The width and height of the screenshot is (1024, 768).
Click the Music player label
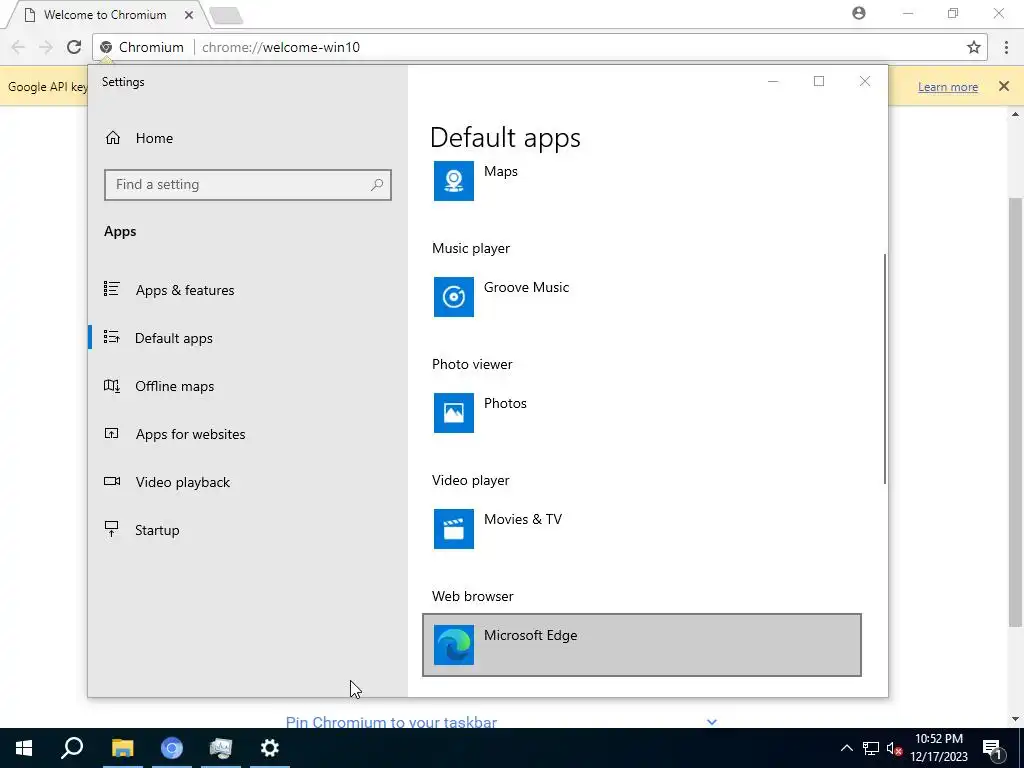(471, 248)
